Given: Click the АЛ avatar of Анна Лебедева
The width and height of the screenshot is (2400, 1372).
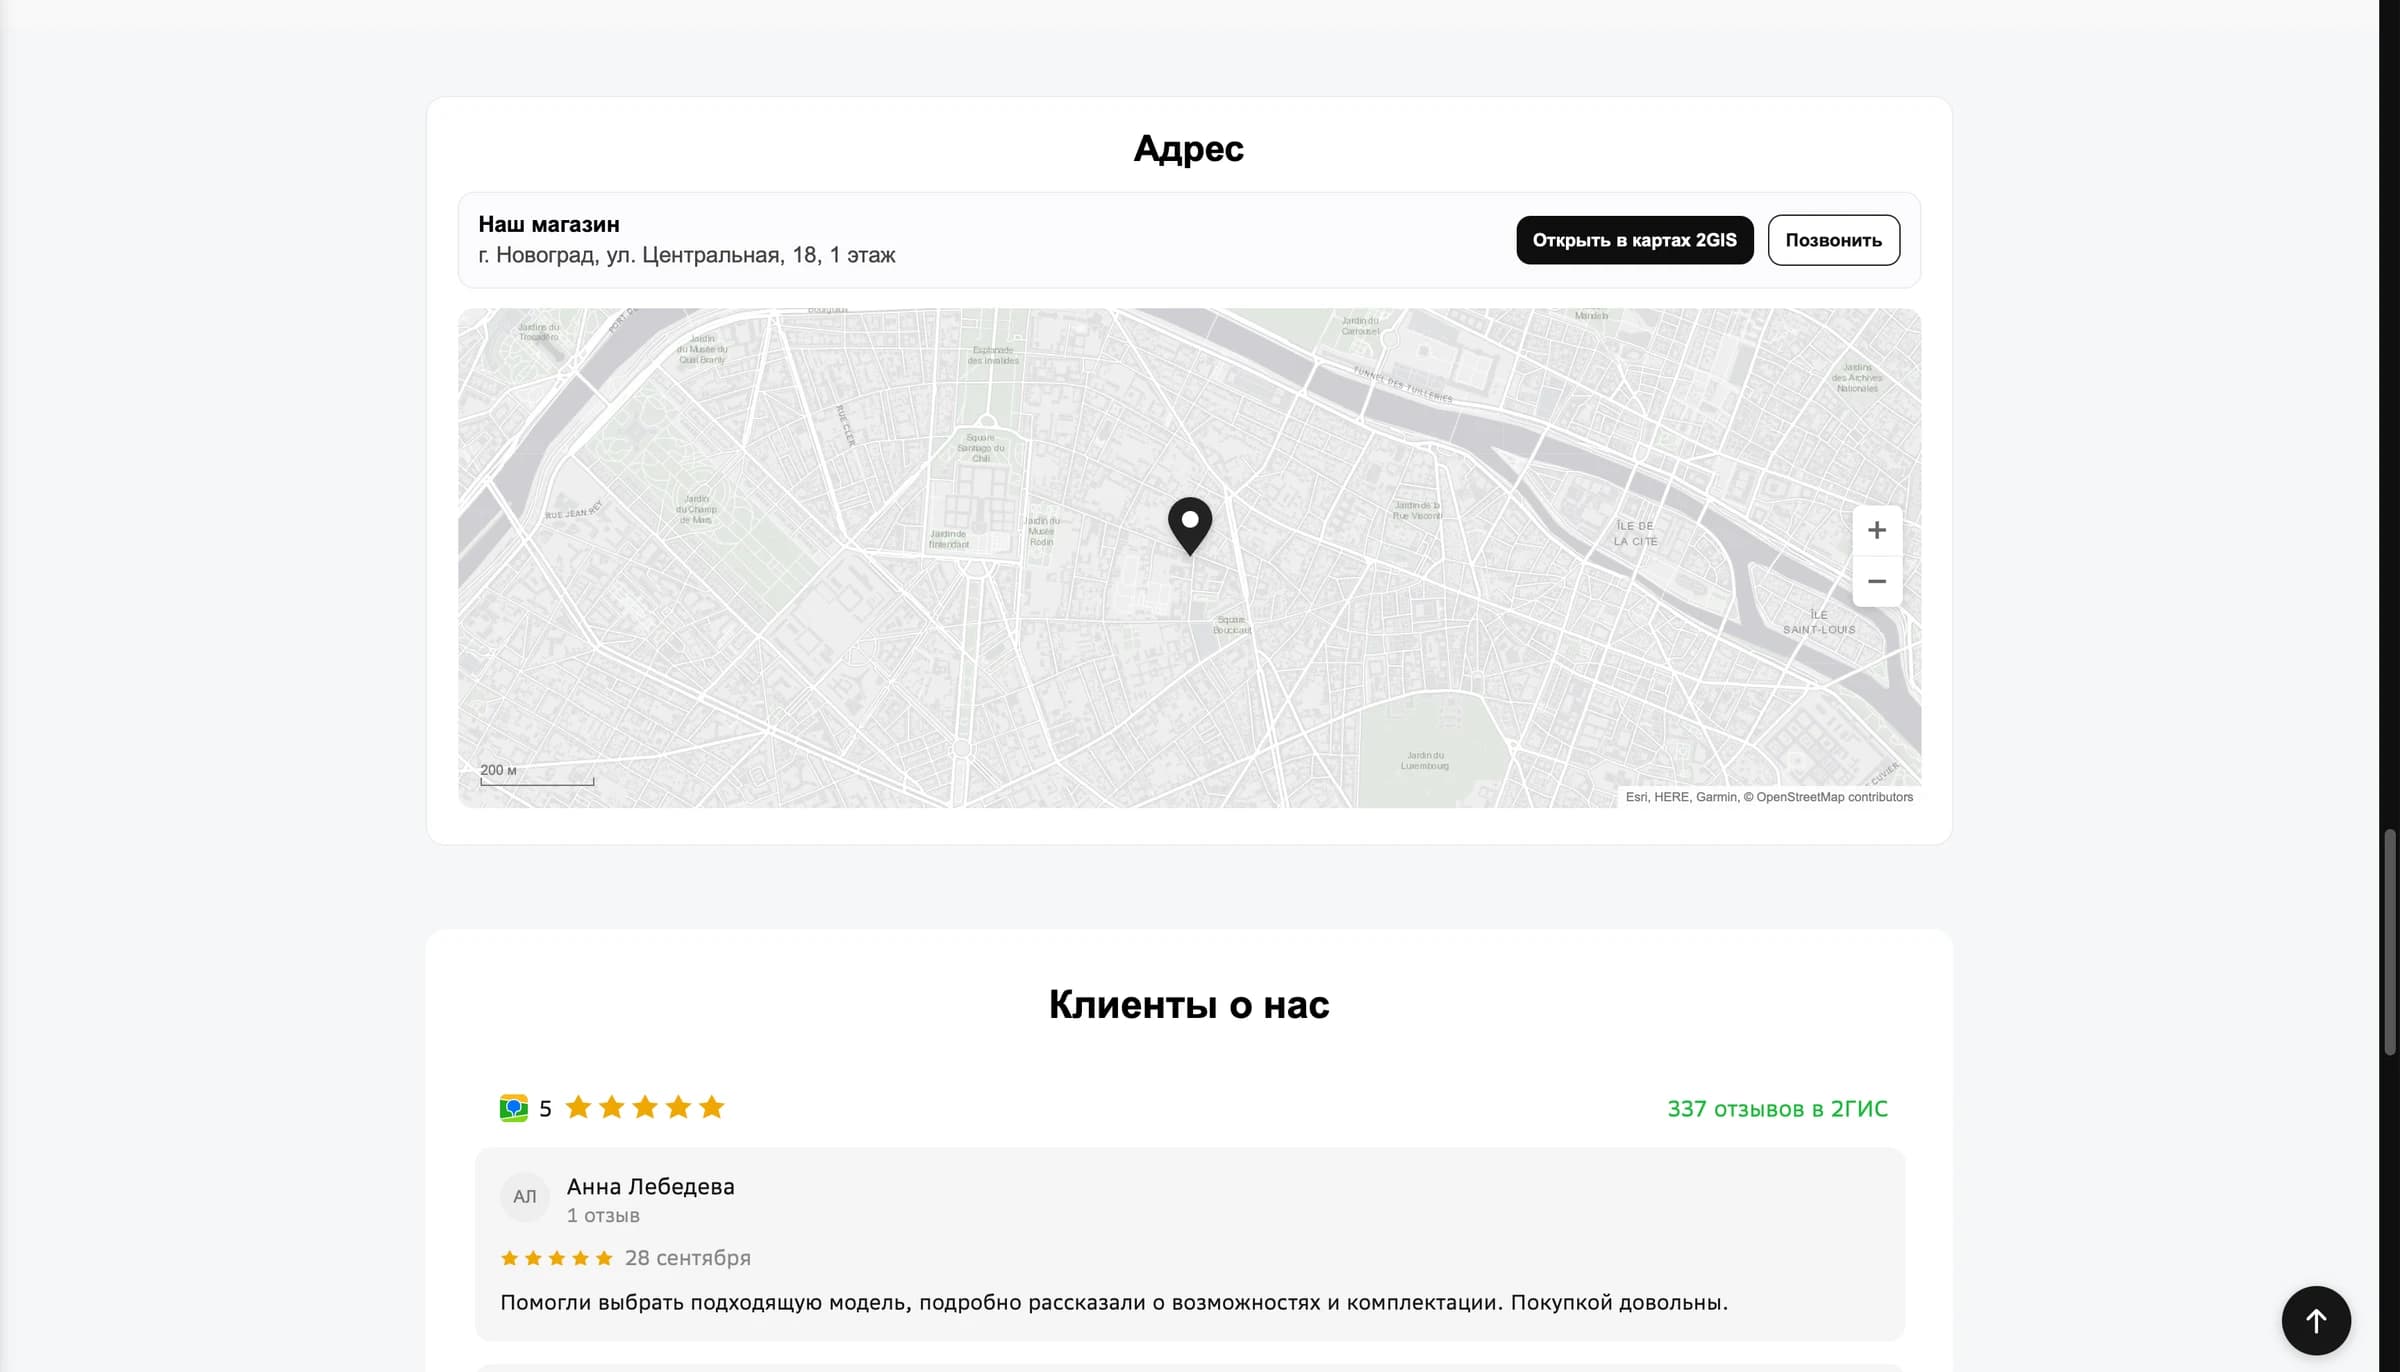Looking at the screenshot, I should click(524, 1197).
